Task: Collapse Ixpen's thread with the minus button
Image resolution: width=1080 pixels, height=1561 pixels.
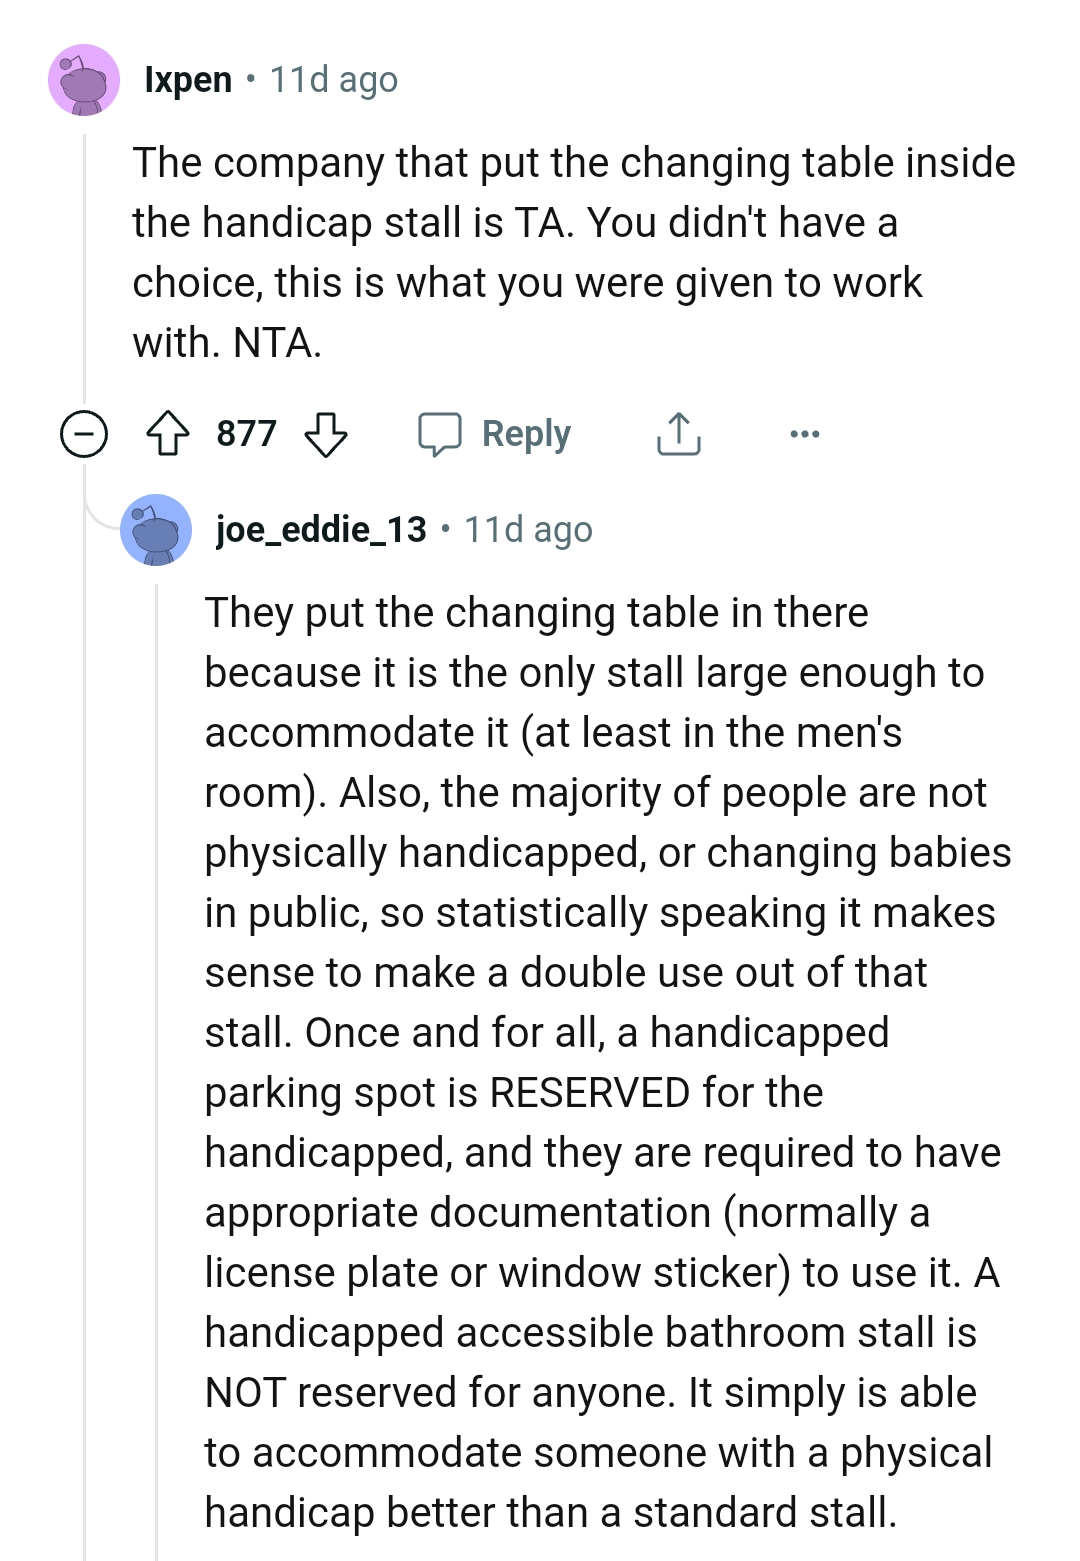Action: click(x=84, y=434)
